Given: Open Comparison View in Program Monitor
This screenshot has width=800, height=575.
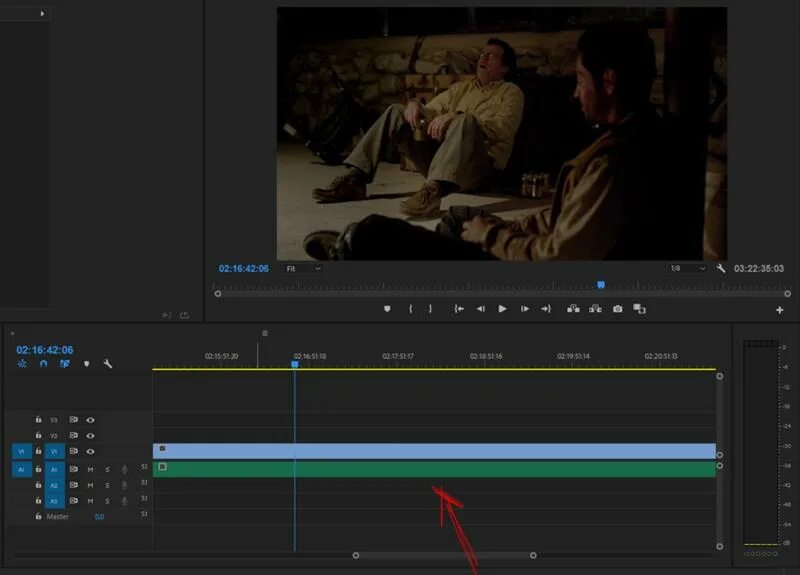Looking at the screenshot, I should tap(639, 309).
